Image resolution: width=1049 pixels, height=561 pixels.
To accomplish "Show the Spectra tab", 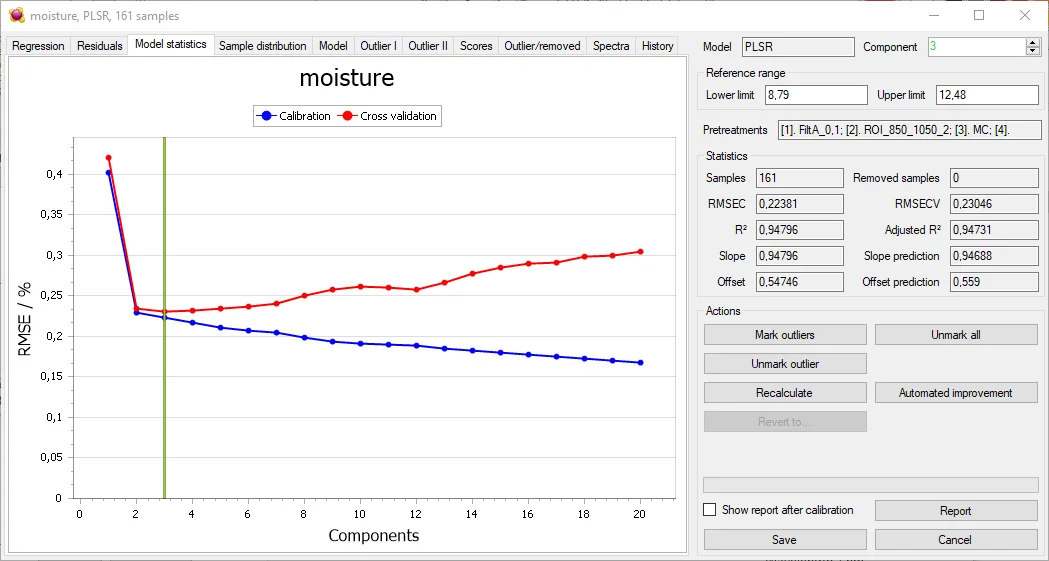I will (611, 46).
